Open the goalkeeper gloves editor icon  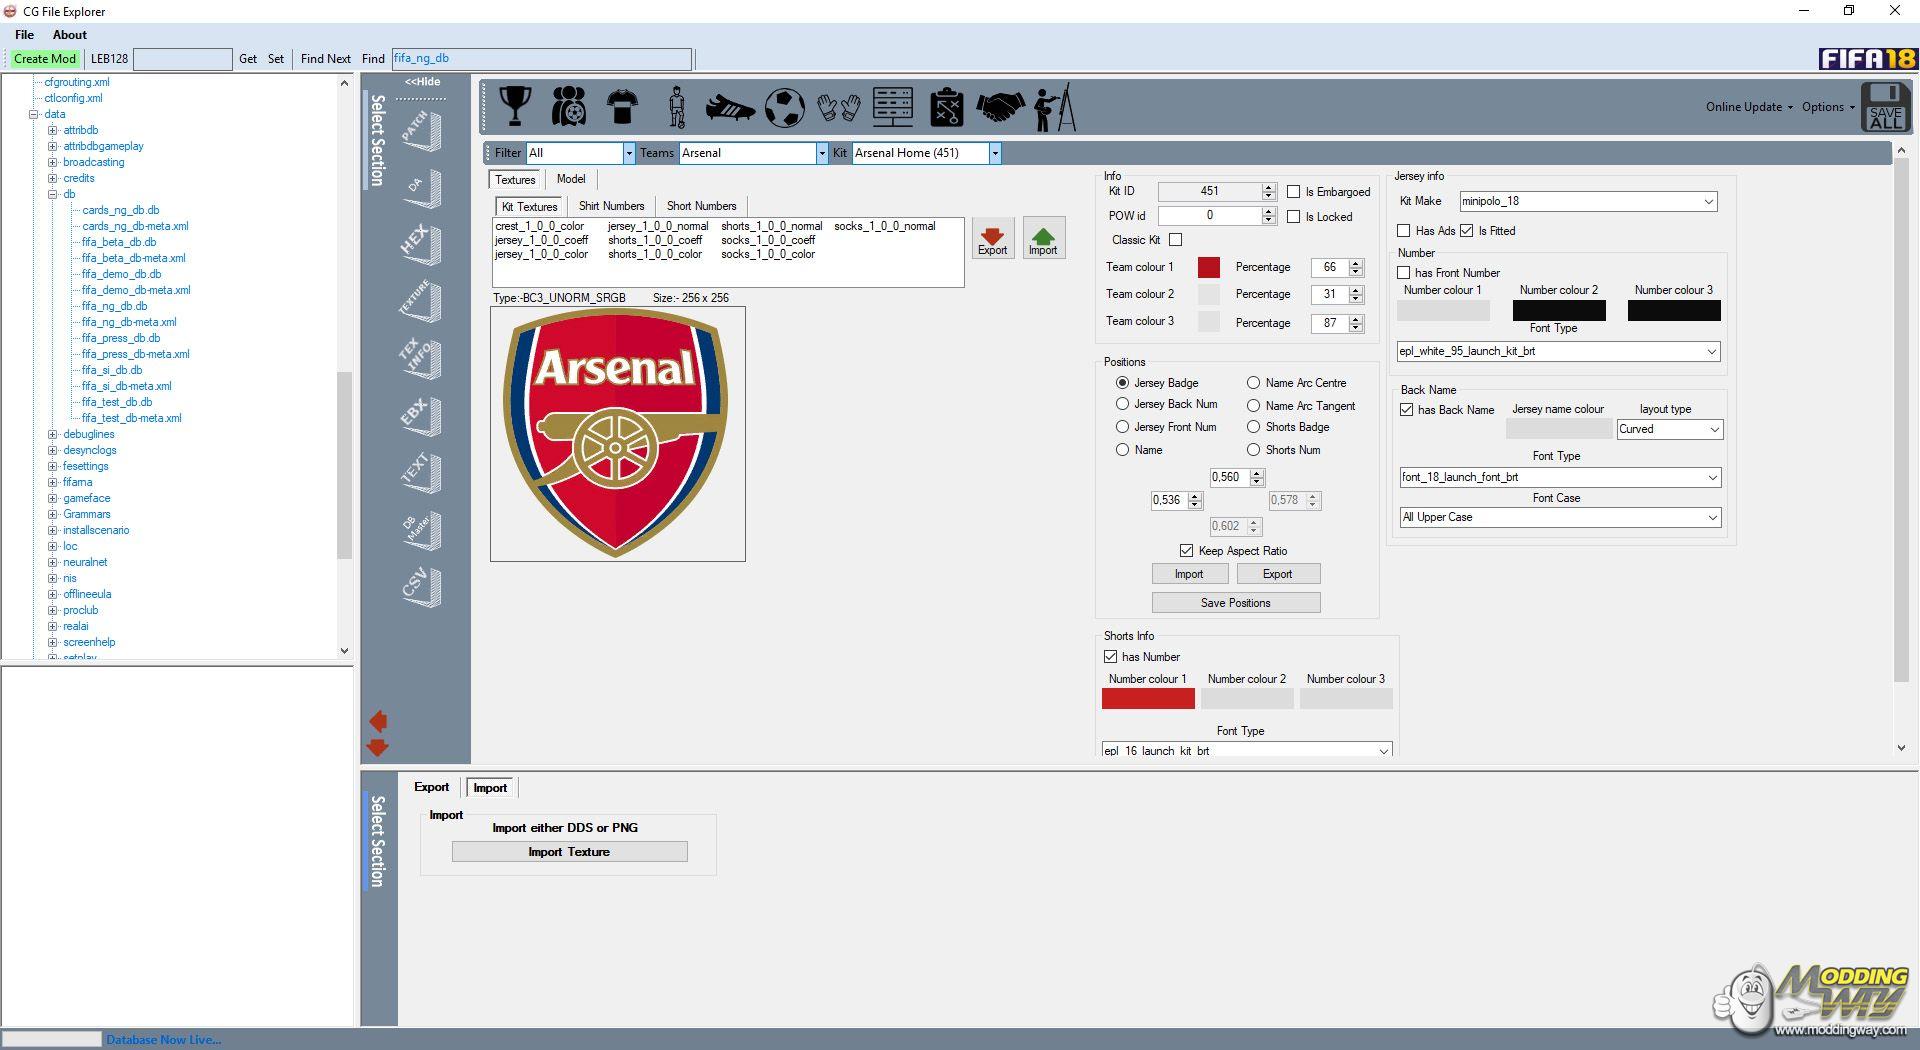pos(839,107)
